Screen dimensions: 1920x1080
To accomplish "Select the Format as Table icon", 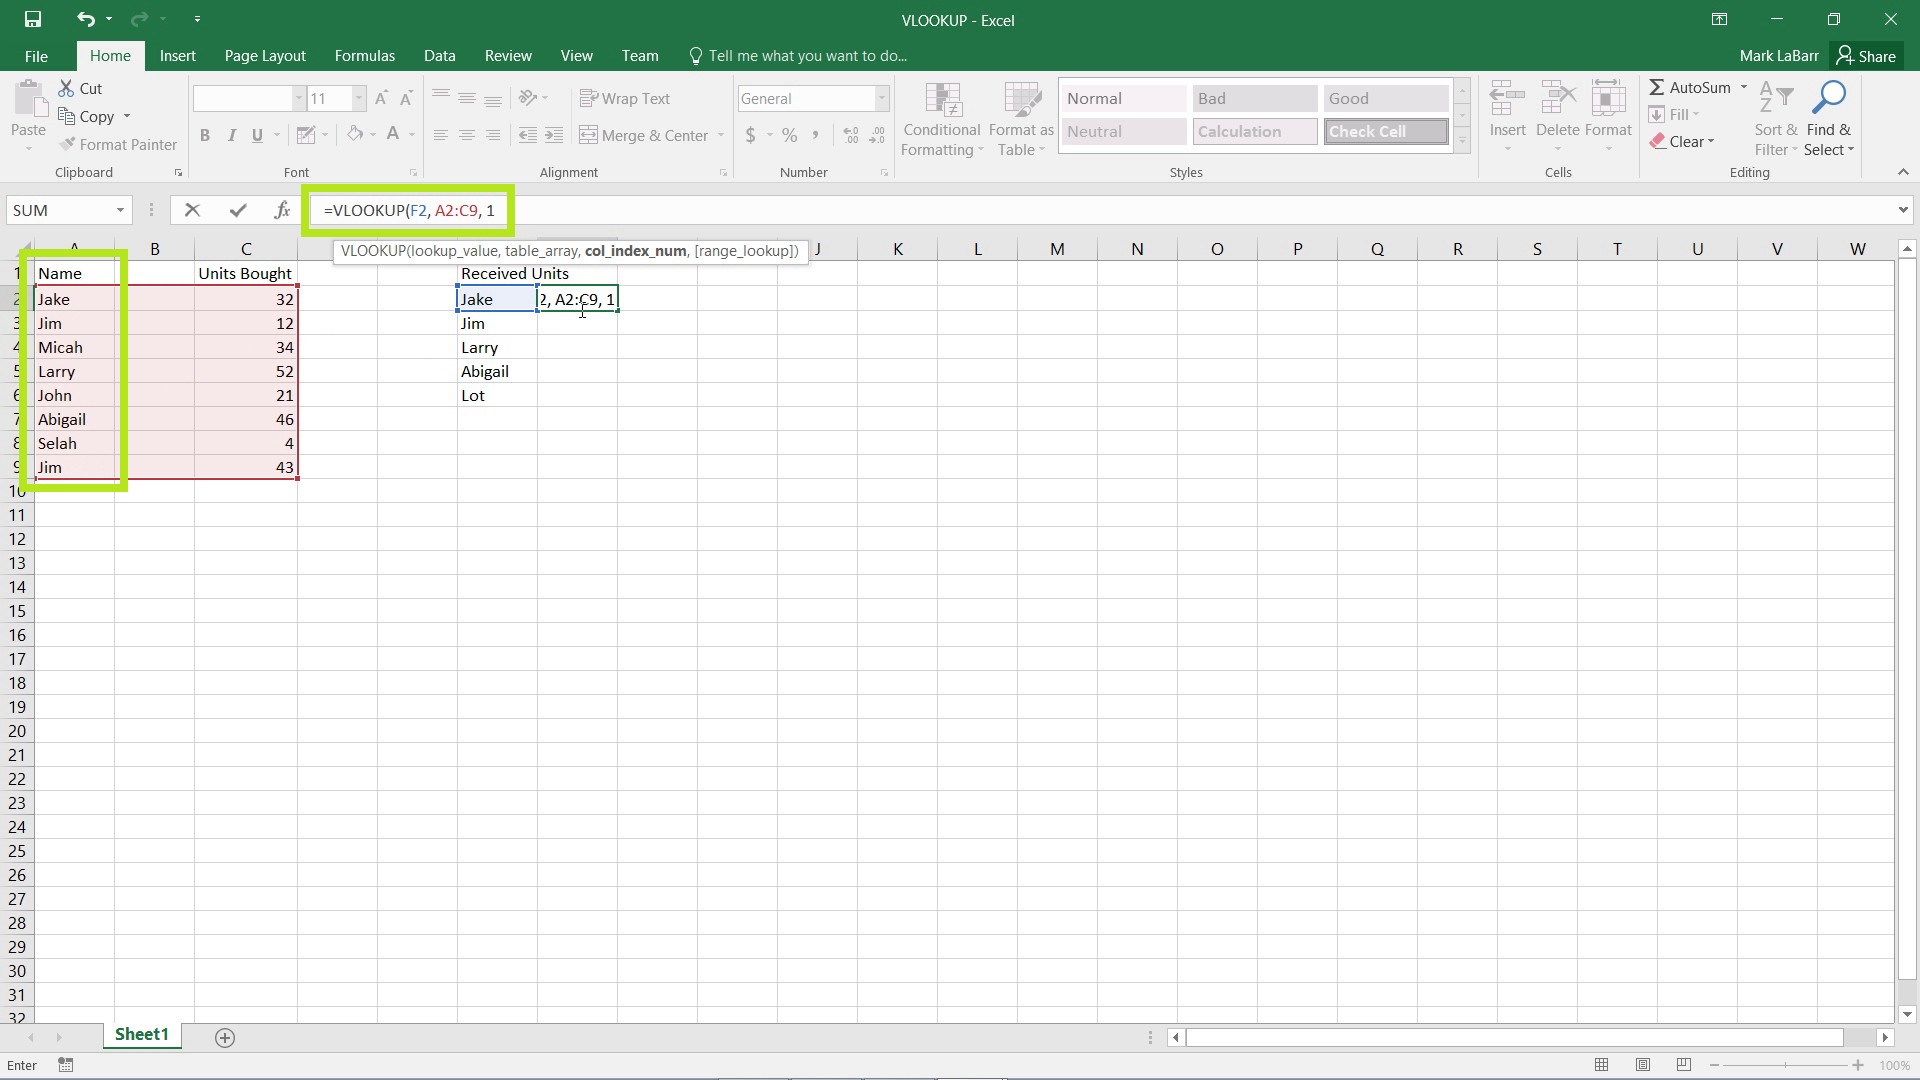I will (x=1022, y=113).
